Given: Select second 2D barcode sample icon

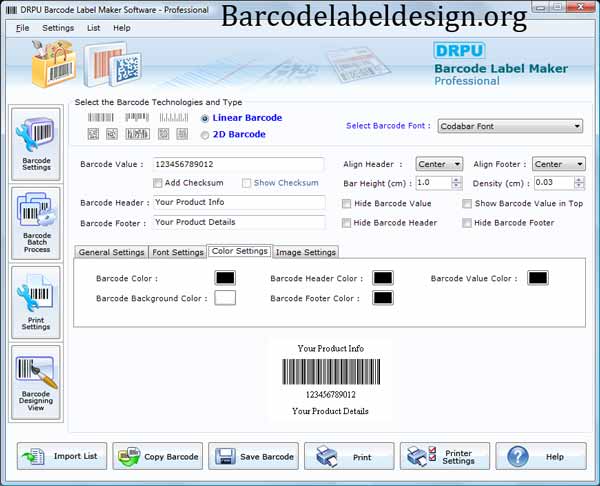Looking at the screenshot, I should (x=112, y=134).
